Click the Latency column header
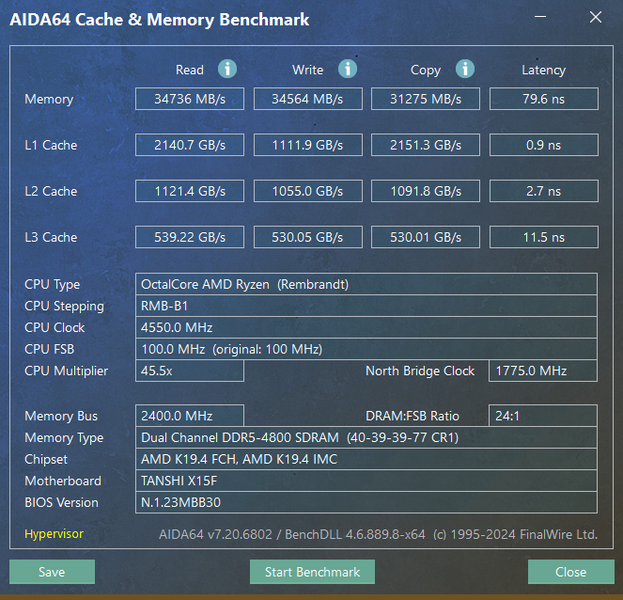Screen dimensions: 623x600 pos(544,70)
